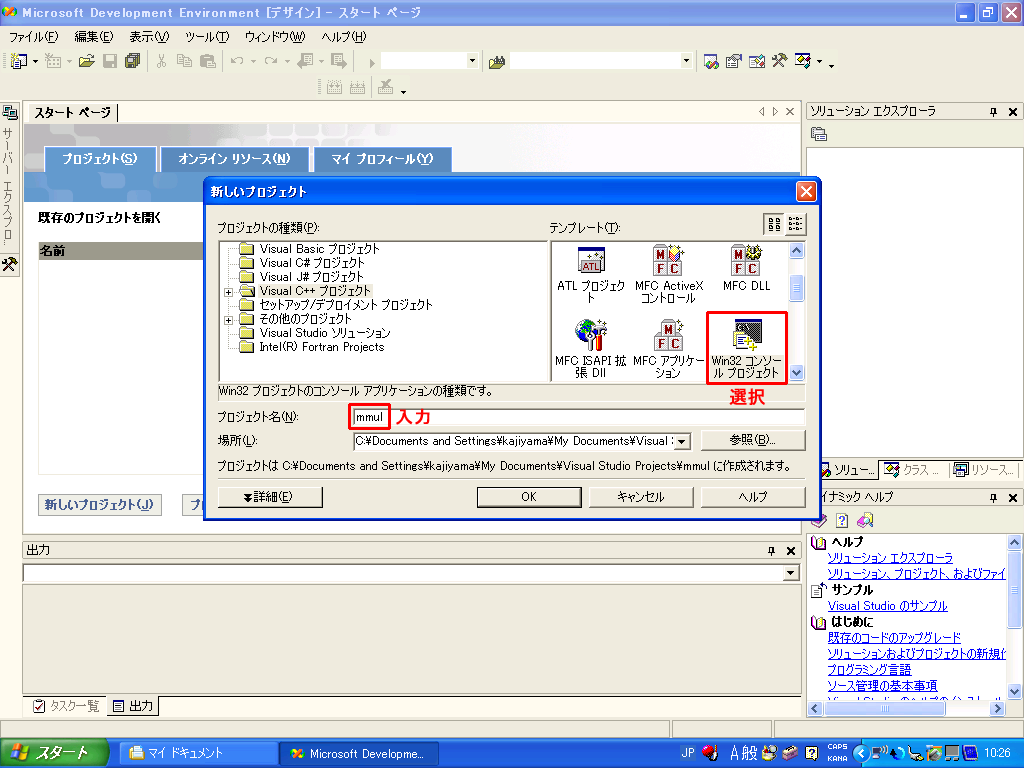1024x768 pixels.
Task: Open the 場所(L) location dropdown arrow
Action: pyautogui.click(x=682, y=442)
